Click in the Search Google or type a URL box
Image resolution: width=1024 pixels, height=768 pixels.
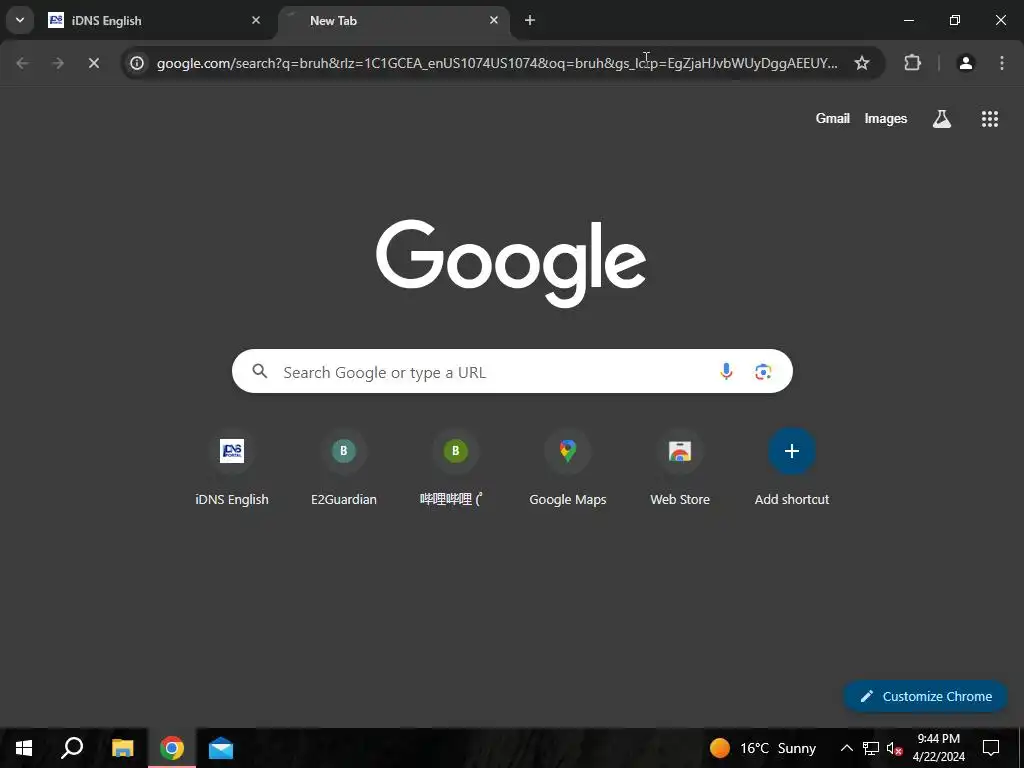512,372
